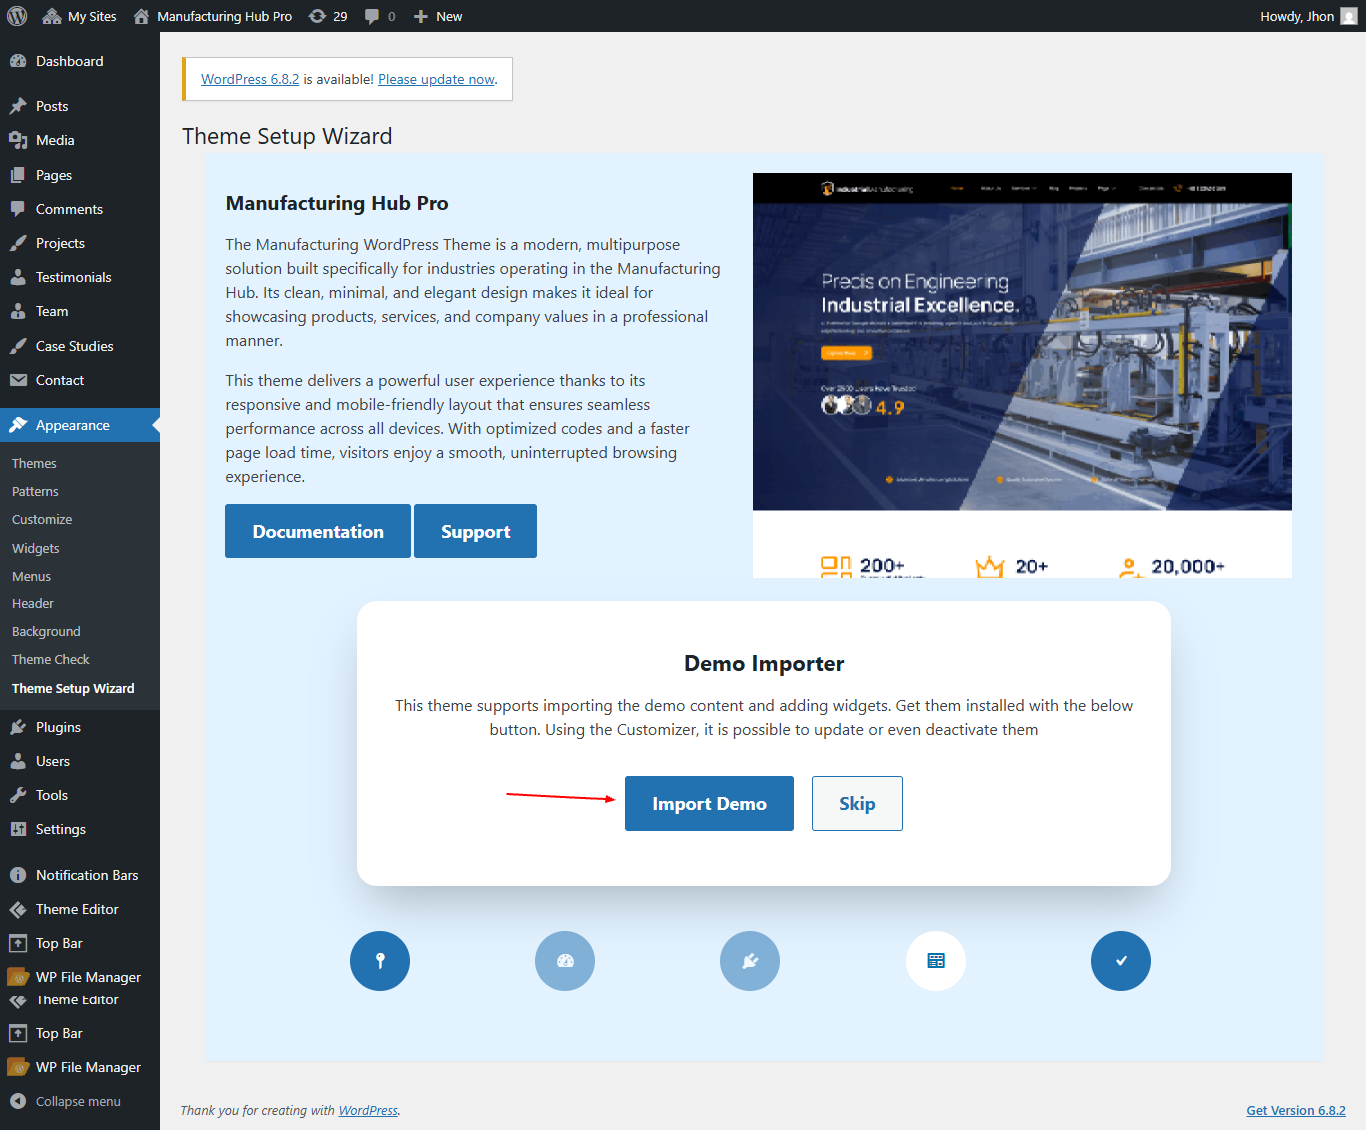Click the Appearance paintbrush icon
Image resolution: width=1366 pixels, height=1132 pixels.
pos(18,425)
